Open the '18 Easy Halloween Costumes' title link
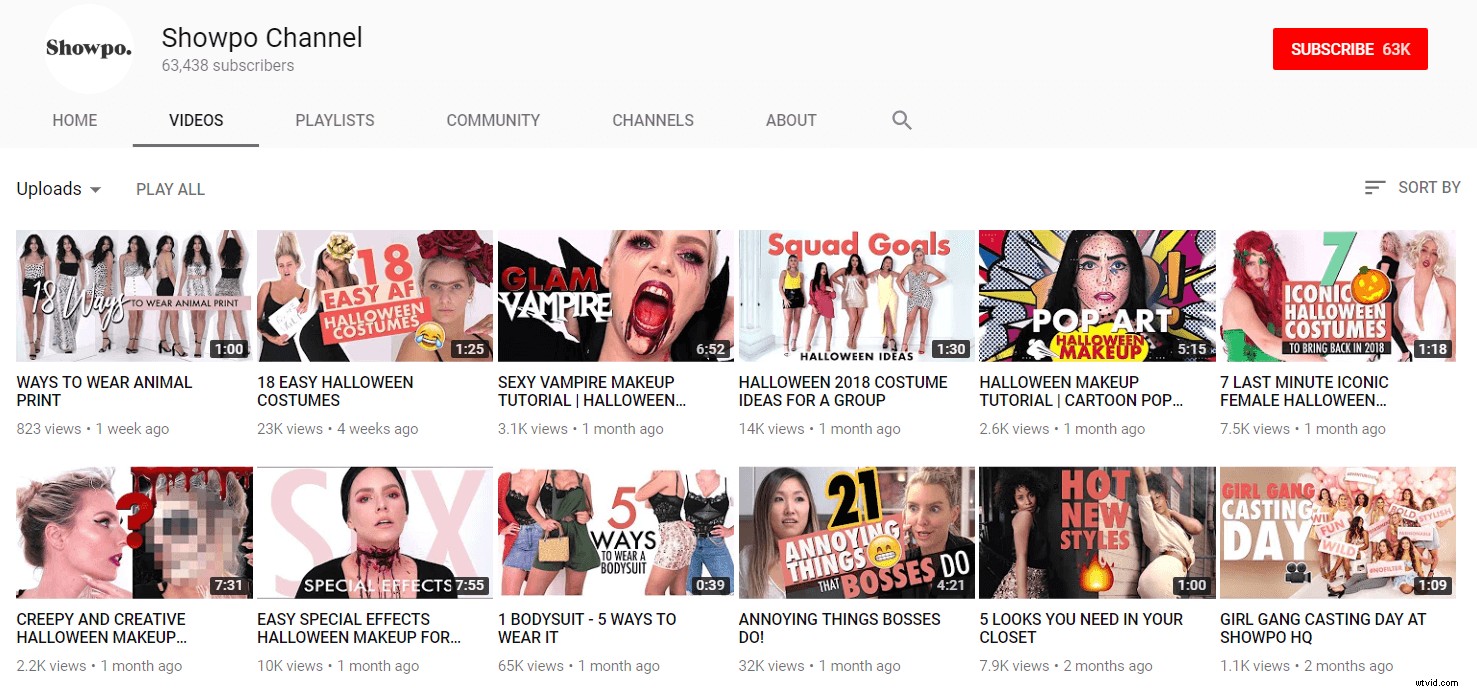Image resolution: width=1477 pixels, height=692 pixels. click(335, 391)
